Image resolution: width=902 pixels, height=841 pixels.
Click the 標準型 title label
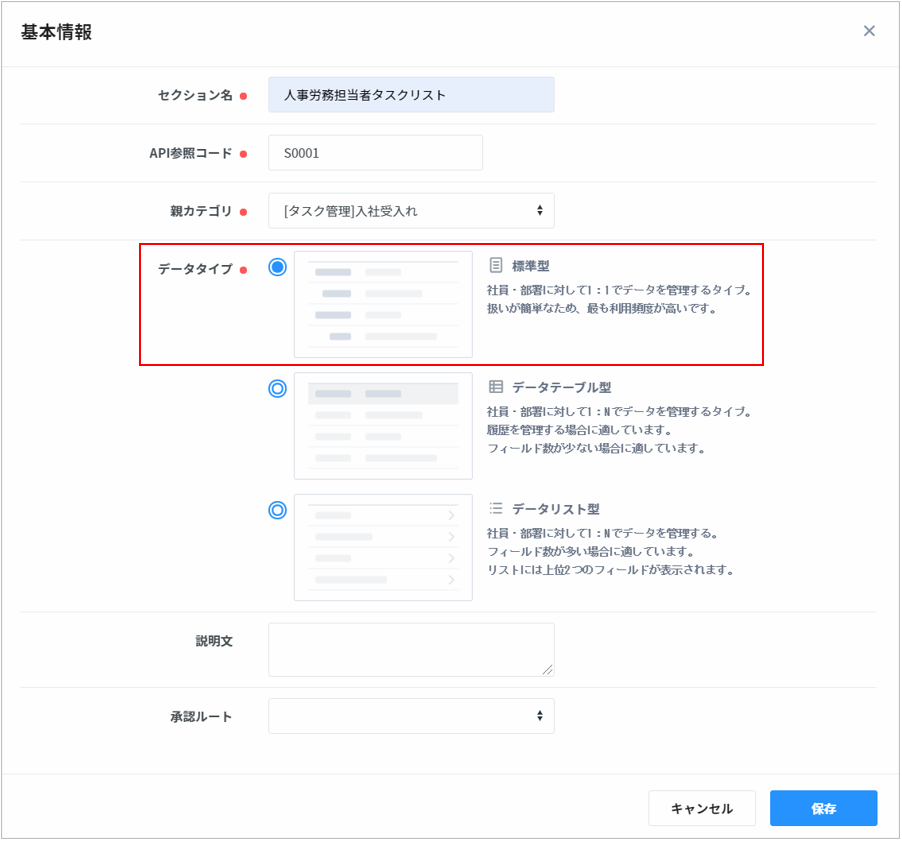pos(531,266)
